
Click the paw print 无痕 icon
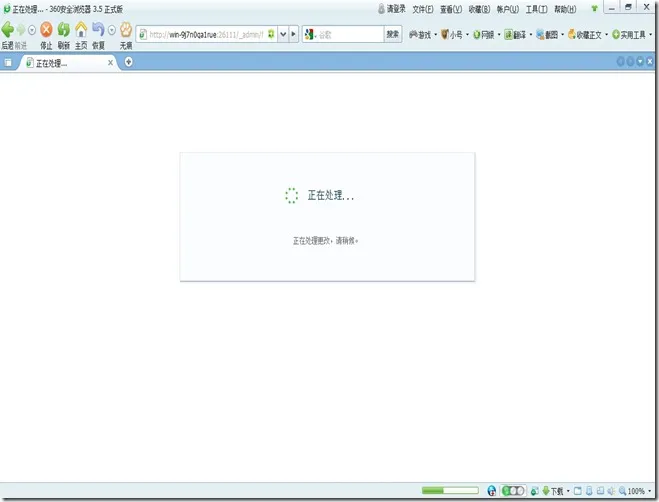[126, 29]
